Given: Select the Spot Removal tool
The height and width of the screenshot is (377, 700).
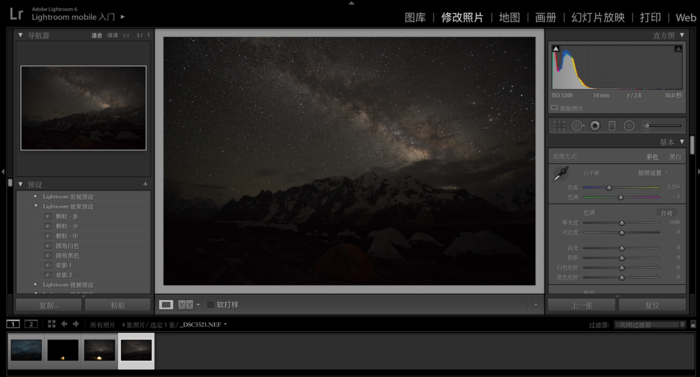Looking at the screenshot, I should click(578, 126).
